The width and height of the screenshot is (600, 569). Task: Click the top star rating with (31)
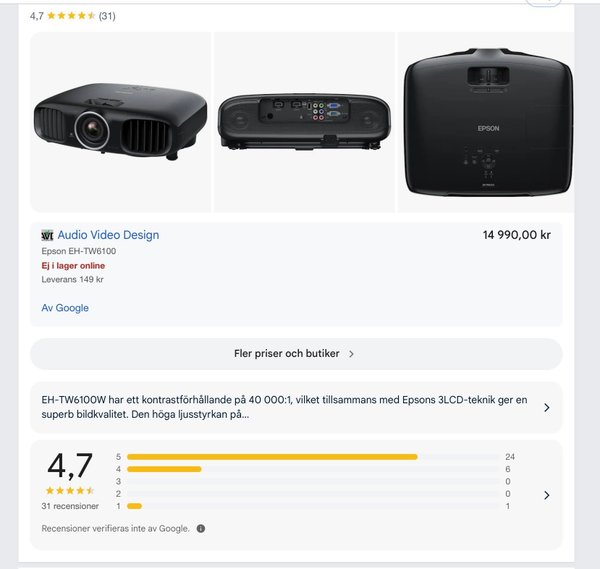pos(73,16)
